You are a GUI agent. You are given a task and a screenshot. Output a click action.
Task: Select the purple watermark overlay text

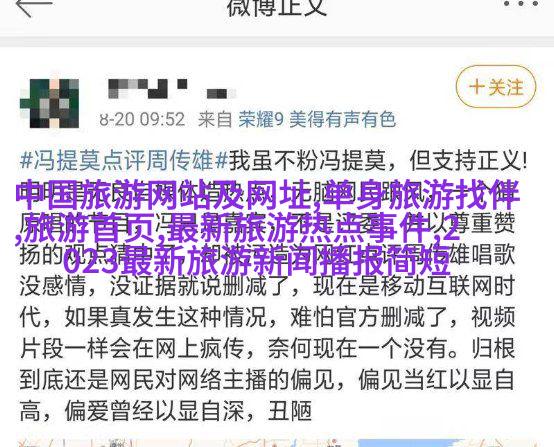pos(267,228)
